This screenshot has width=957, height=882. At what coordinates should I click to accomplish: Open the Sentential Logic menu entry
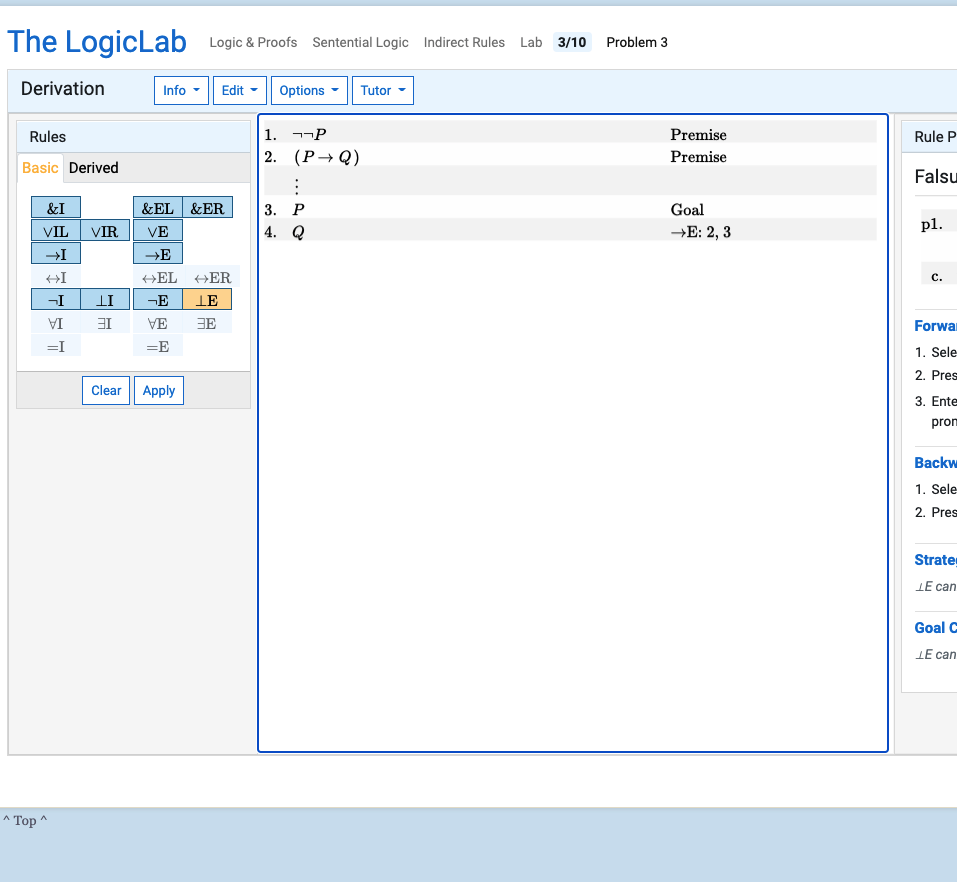360,42
